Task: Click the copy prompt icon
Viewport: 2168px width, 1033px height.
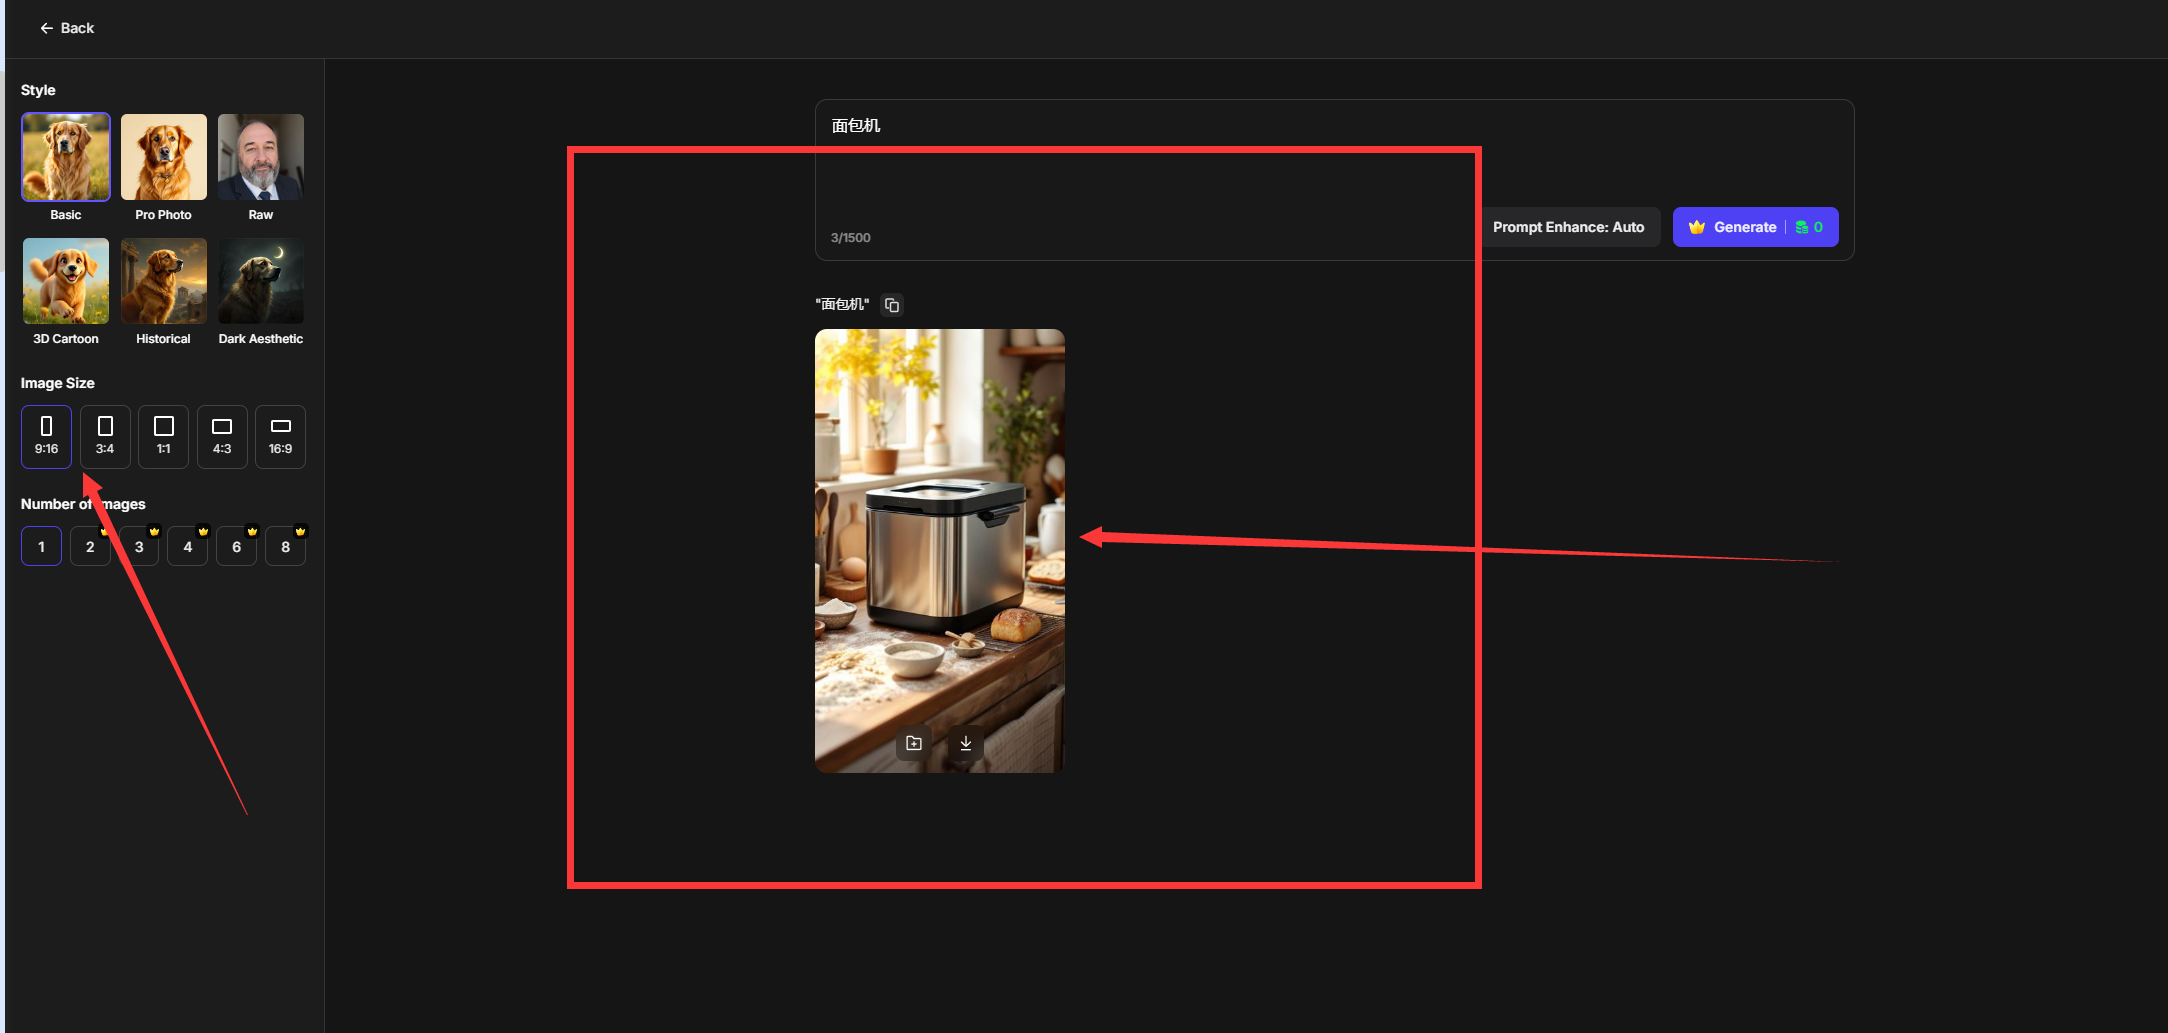Action: tap(892, 305)
